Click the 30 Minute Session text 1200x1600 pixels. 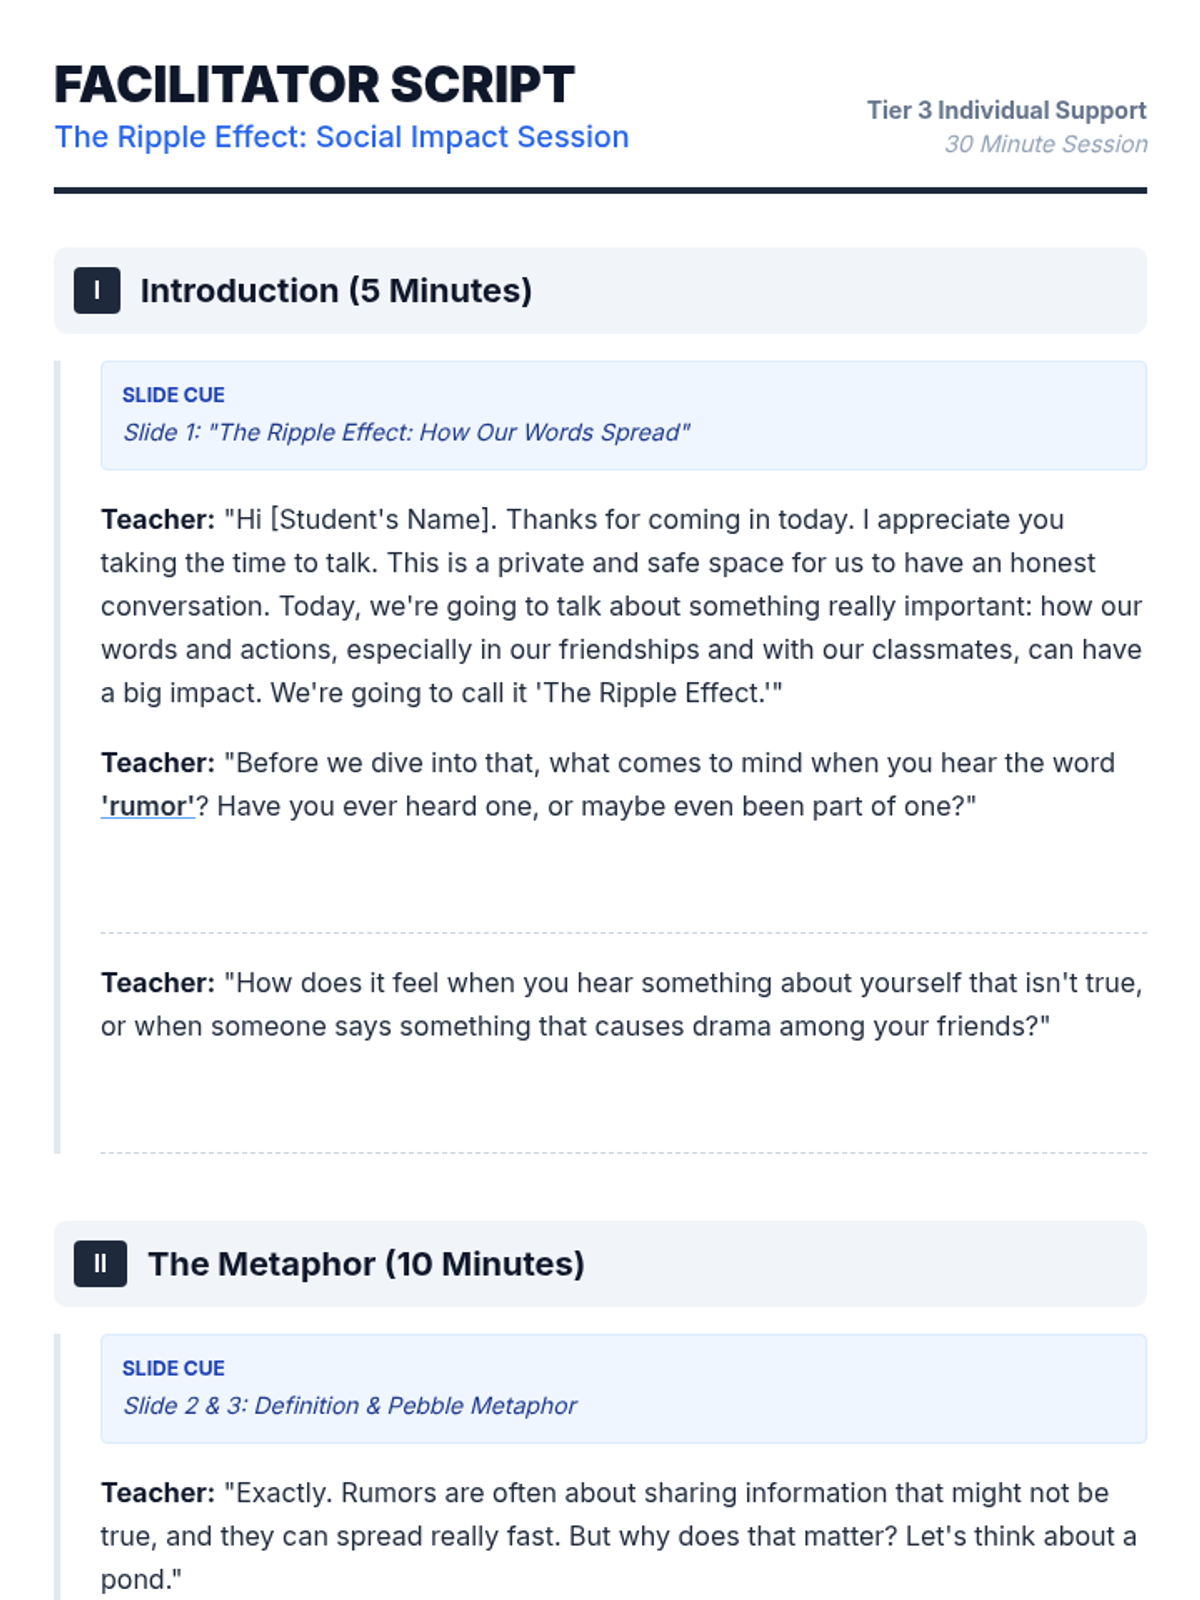coord(1046,144)
